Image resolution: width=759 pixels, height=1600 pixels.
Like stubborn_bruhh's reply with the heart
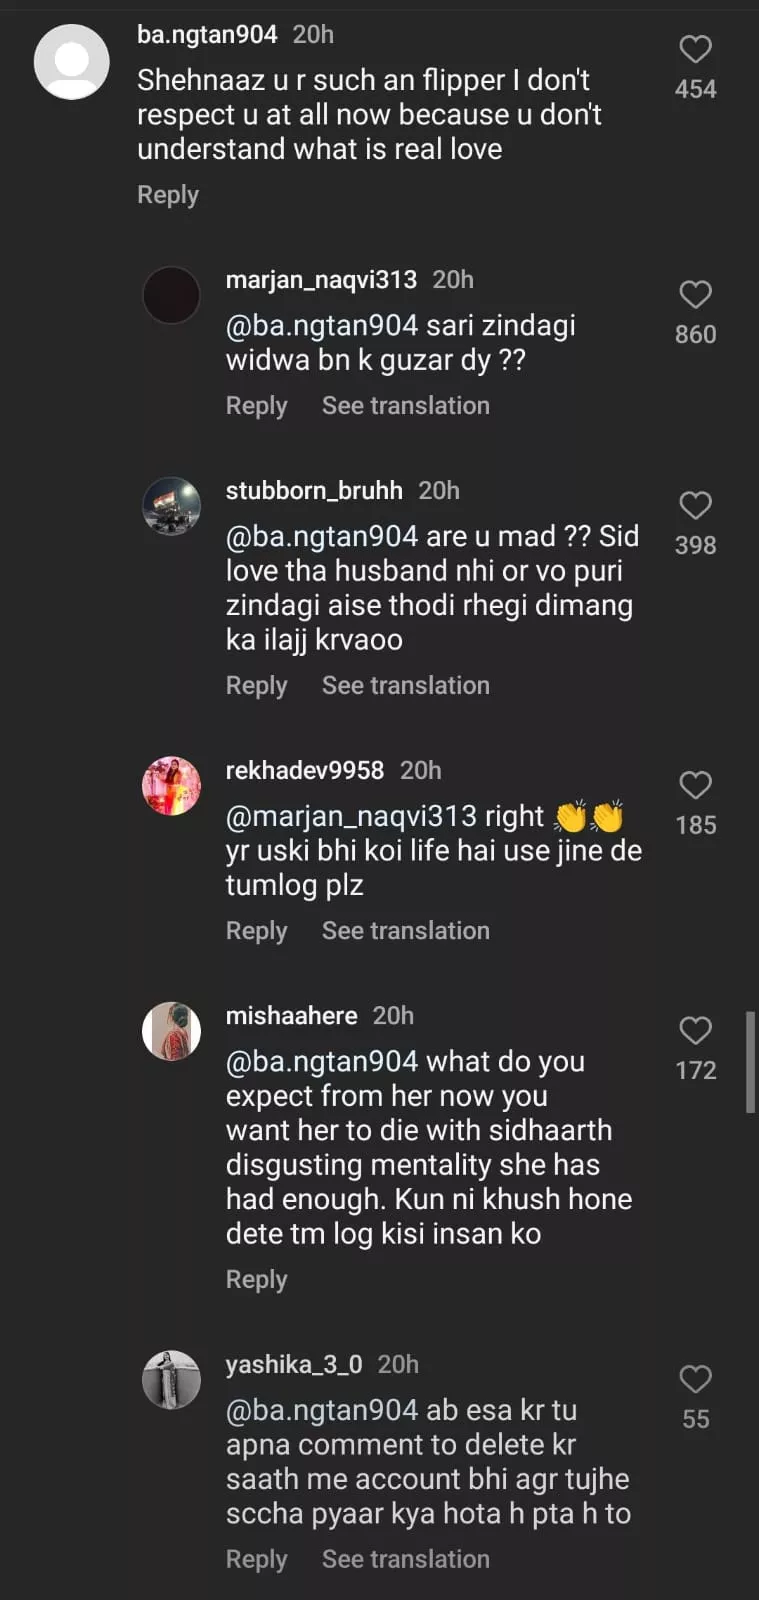coord(695,506)
